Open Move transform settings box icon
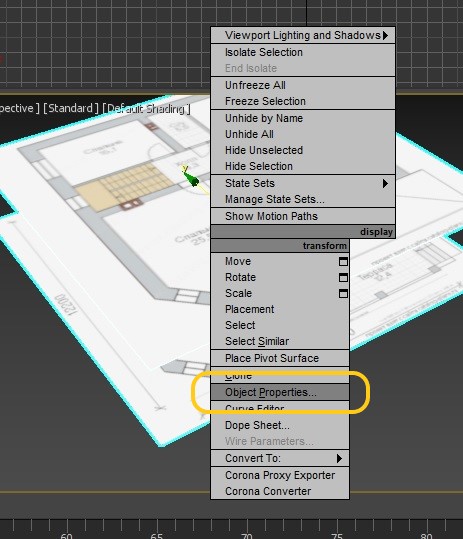Screen dimensions: 463x539 pos(343,262)
